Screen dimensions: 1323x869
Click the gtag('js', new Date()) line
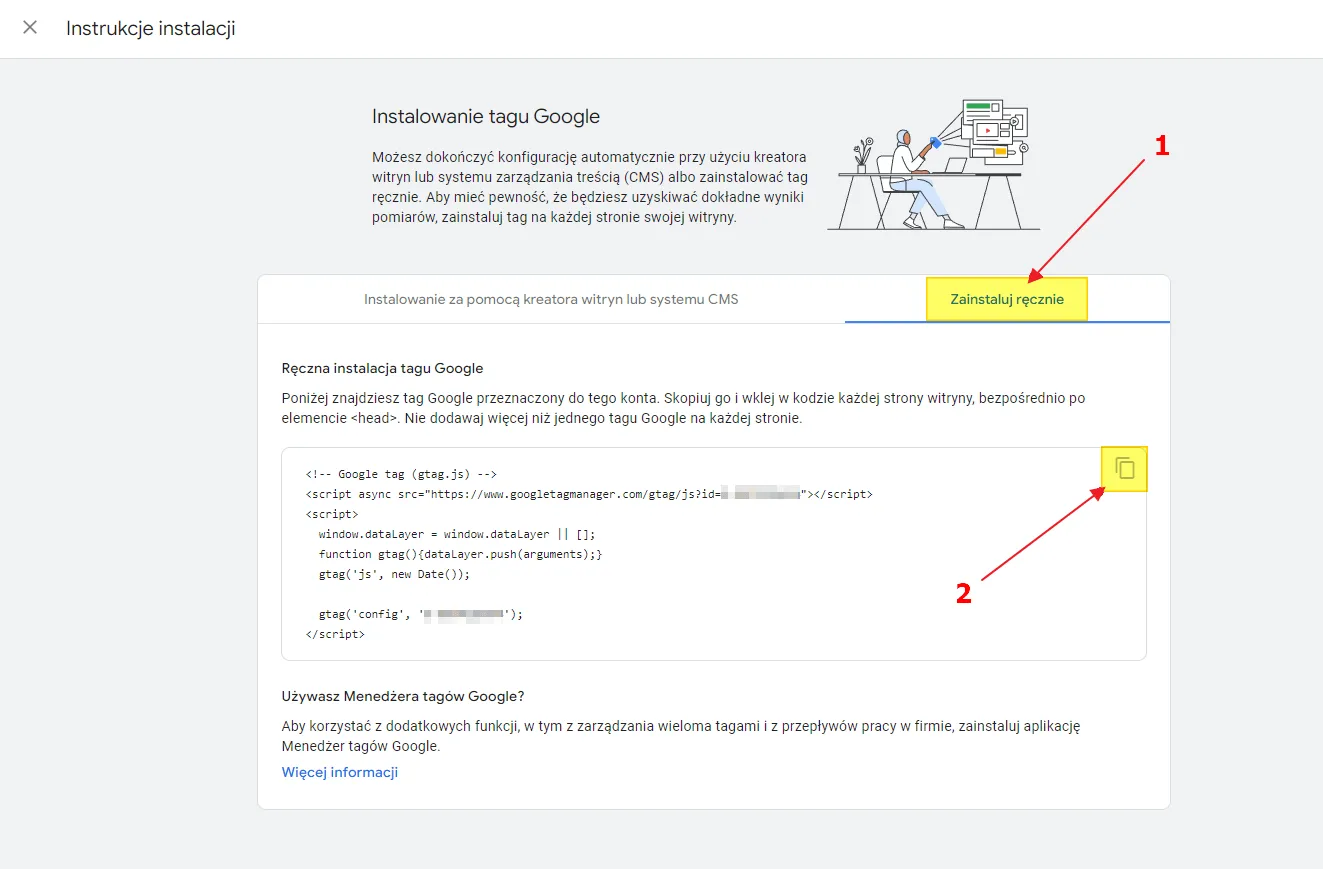point(394,574)
